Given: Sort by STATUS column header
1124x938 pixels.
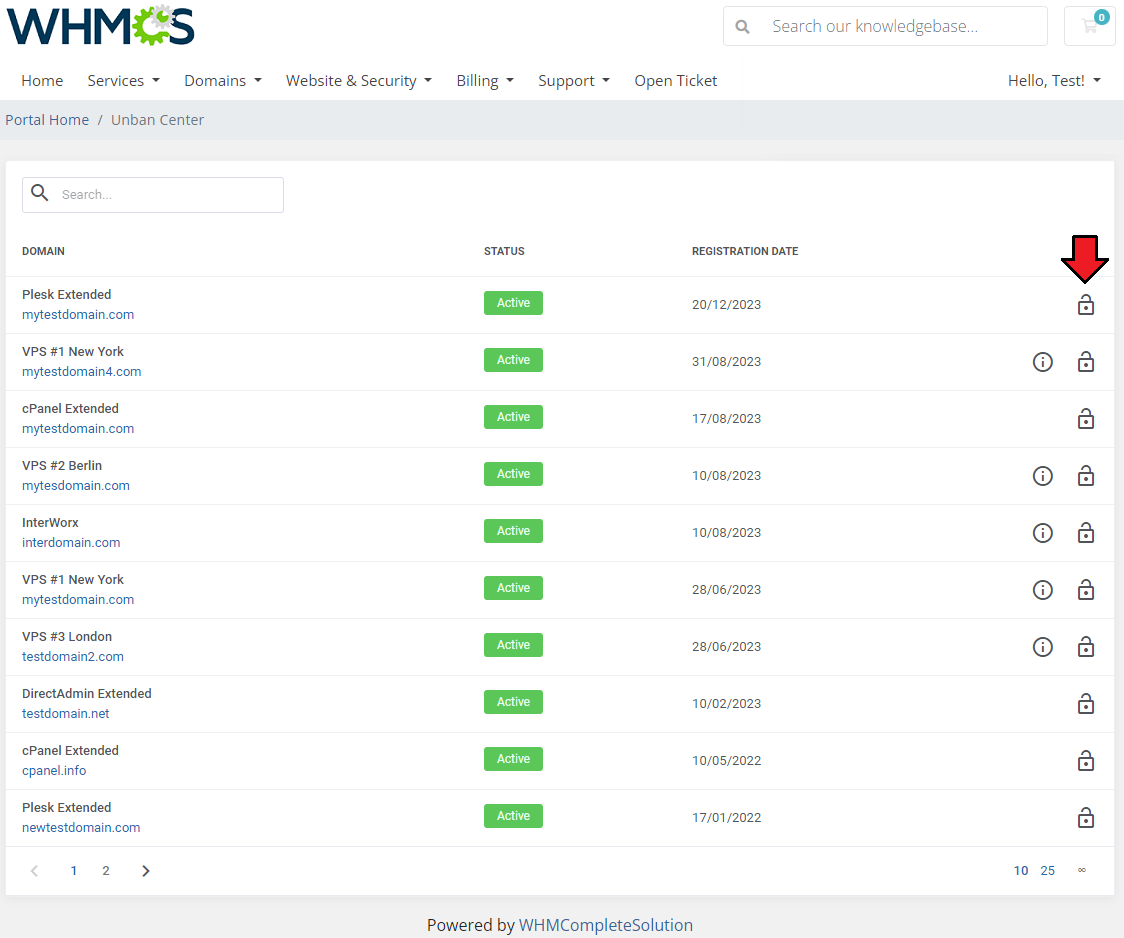Looking at the screenshot, I should point(504,251).
